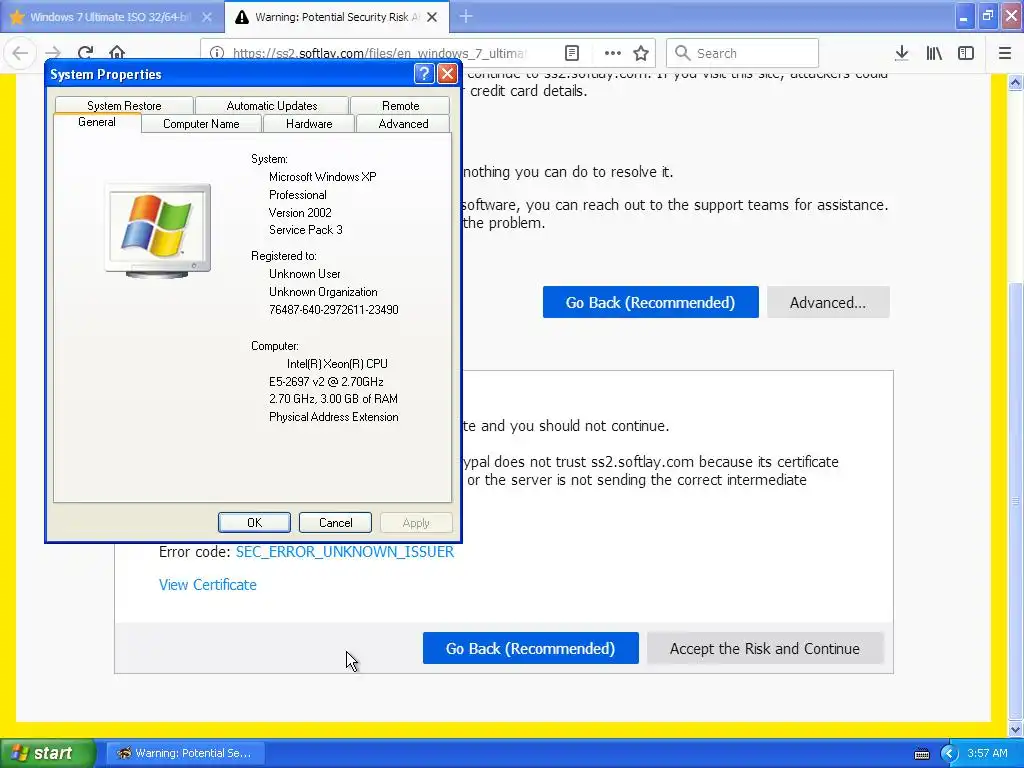The image size is (1024, 768).
Task: Click the taskbar clock showing 3:57 AM
Action: click(x=987, y=753)
